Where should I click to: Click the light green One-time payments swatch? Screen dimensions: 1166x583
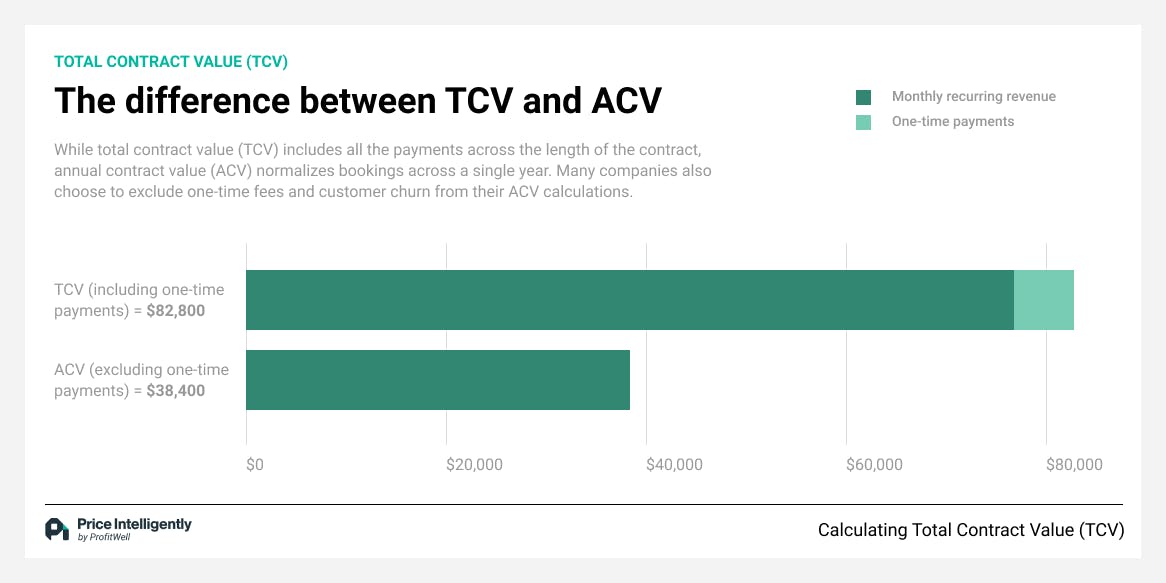point(863,122)
